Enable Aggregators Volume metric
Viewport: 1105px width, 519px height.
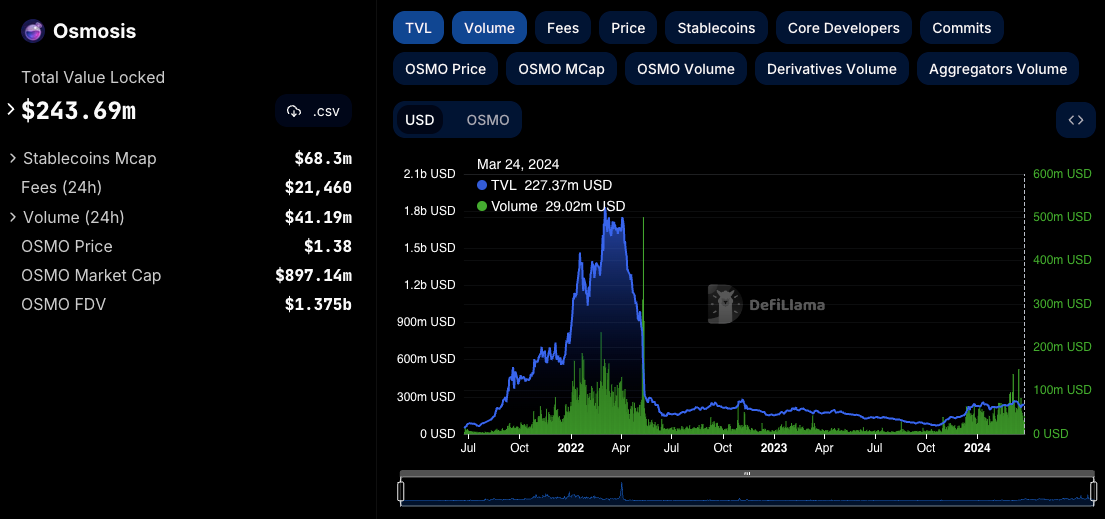(x=997, y=69)
